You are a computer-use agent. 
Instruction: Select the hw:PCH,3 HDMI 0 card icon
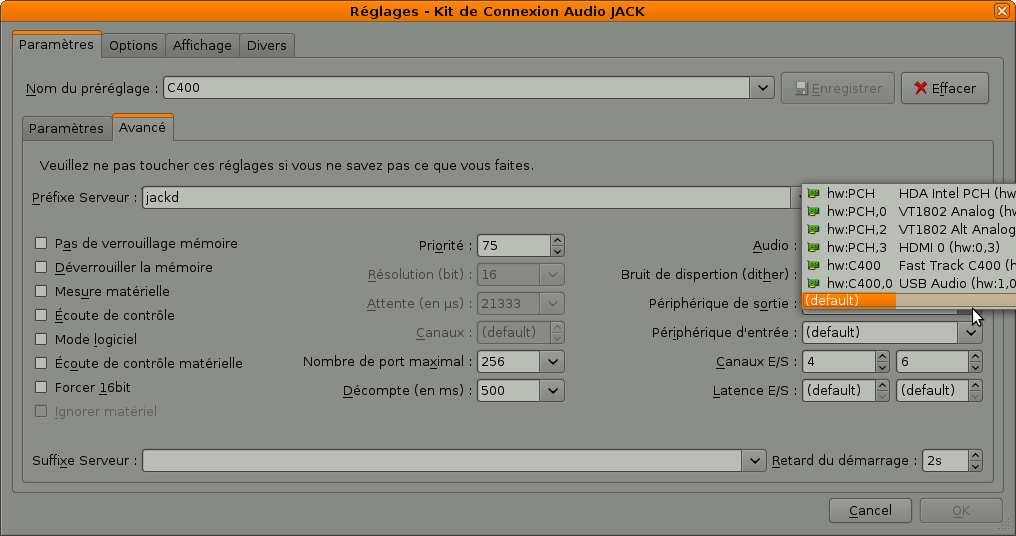[813, 247]
